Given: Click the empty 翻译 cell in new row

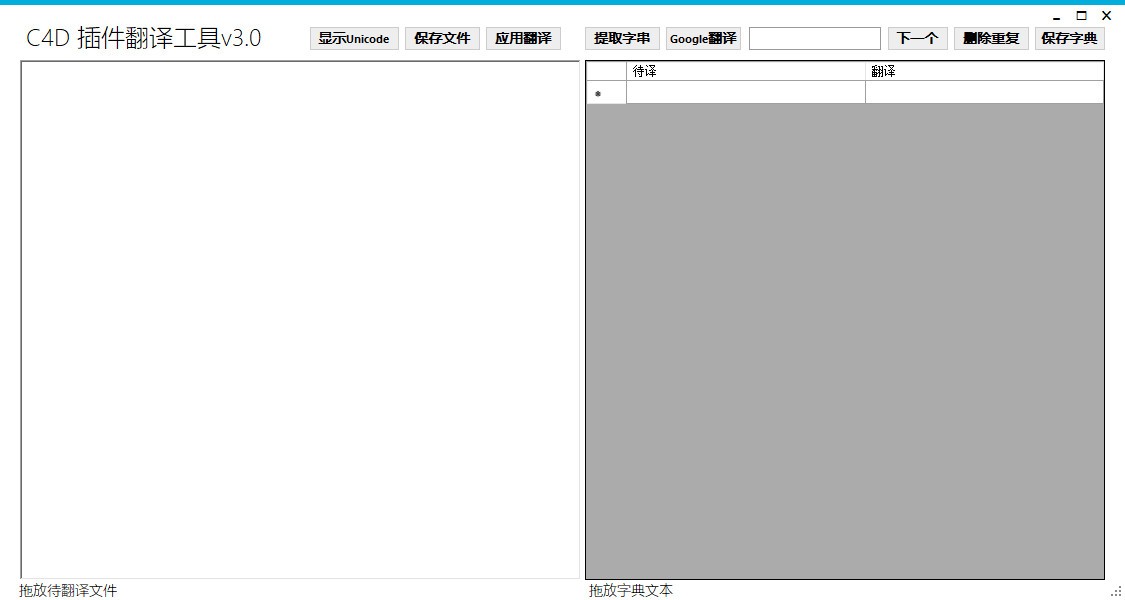Looking at the screenshot, I should pos(984,93).
